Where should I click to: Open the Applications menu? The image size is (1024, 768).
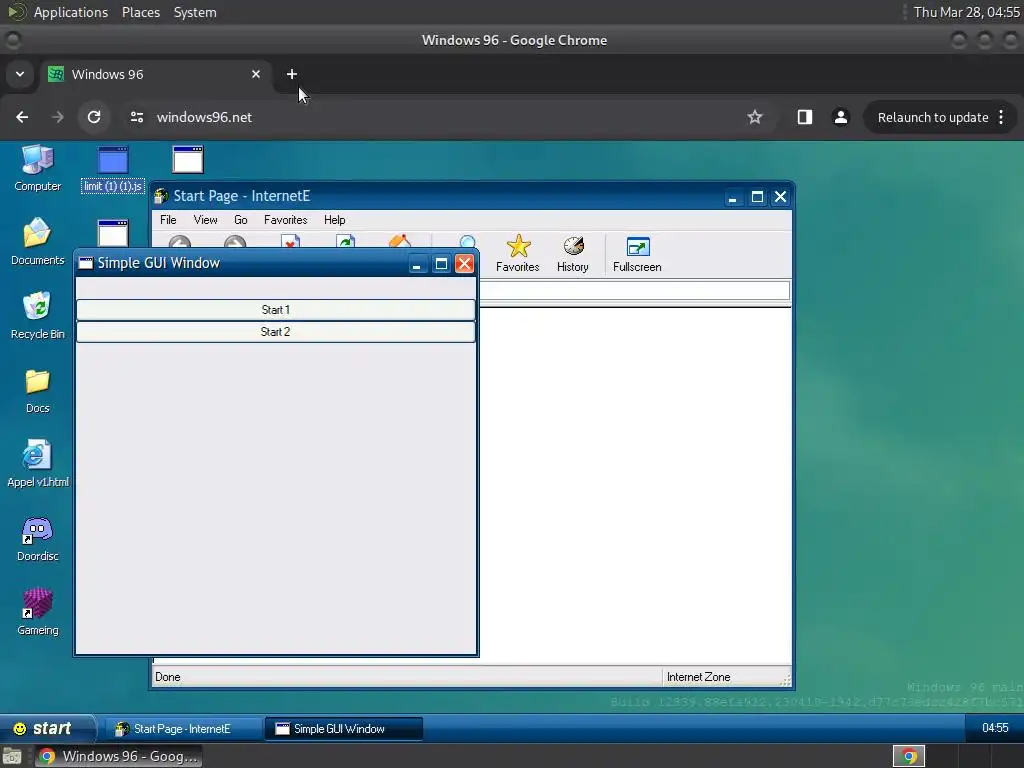(71, 12)
